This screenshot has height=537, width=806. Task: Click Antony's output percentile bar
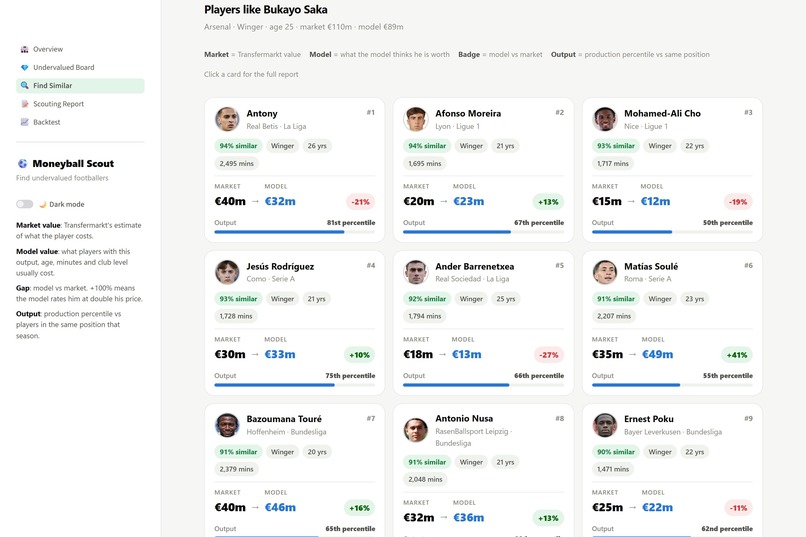pyautogui.click(x=295, y=232)
